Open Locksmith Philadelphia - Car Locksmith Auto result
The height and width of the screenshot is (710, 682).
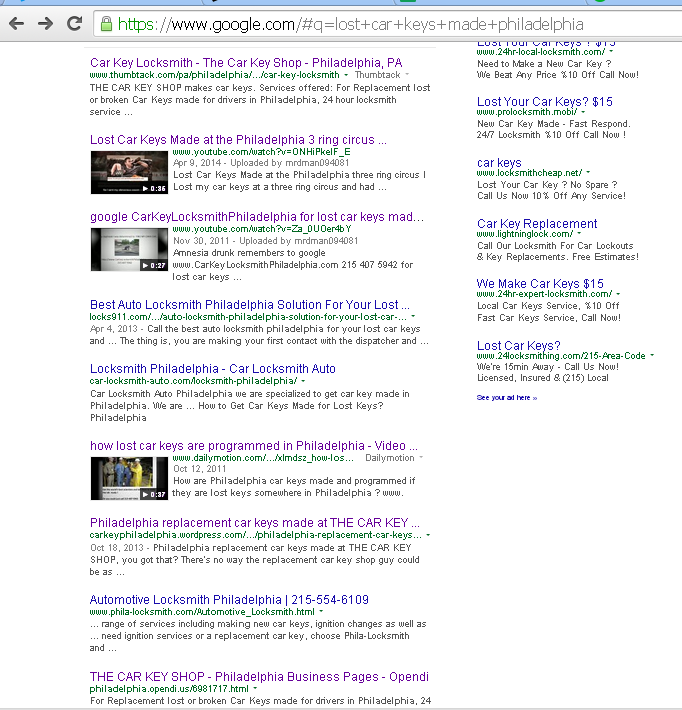click(x=213, y=369)
